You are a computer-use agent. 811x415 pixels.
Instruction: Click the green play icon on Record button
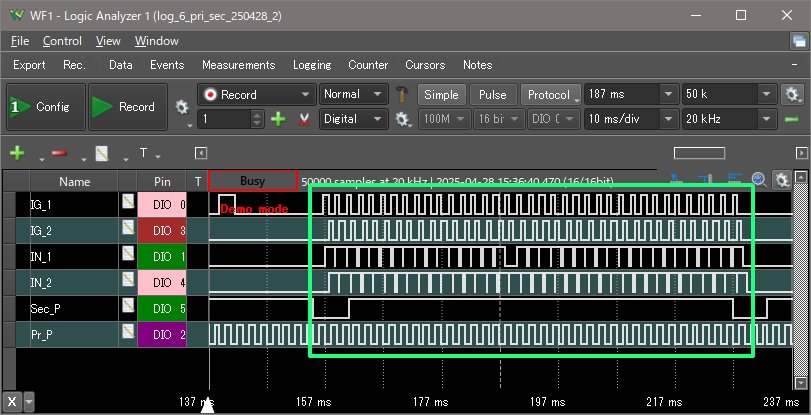click(x=102, y=107)
